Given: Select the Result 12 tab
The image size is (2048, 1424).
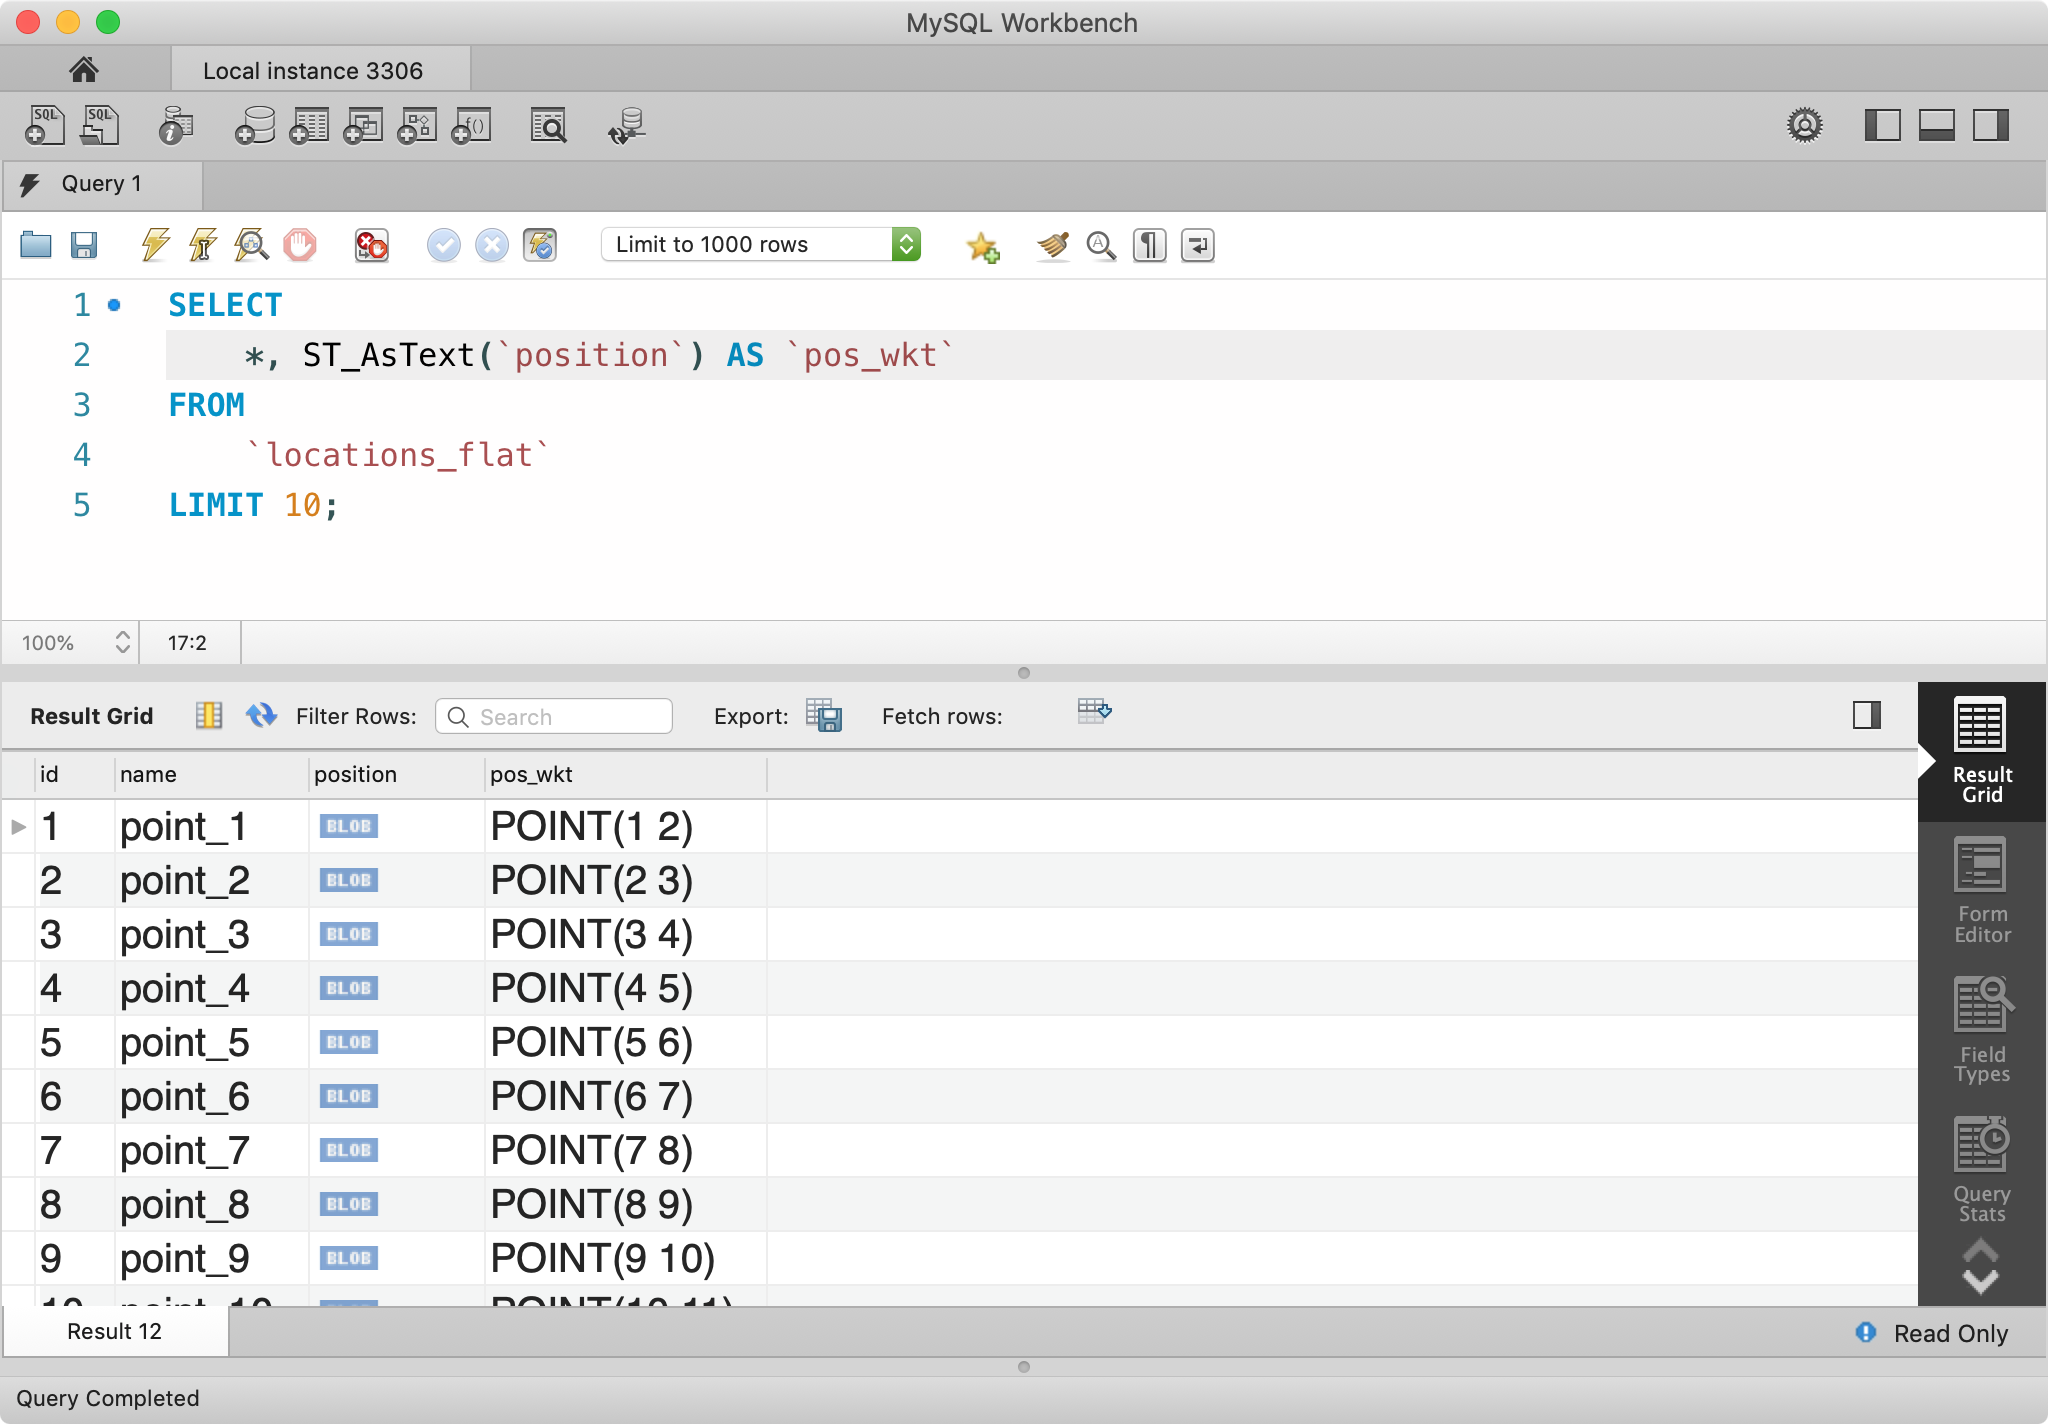Looking at the screenshot, I should click(114, 1332).
